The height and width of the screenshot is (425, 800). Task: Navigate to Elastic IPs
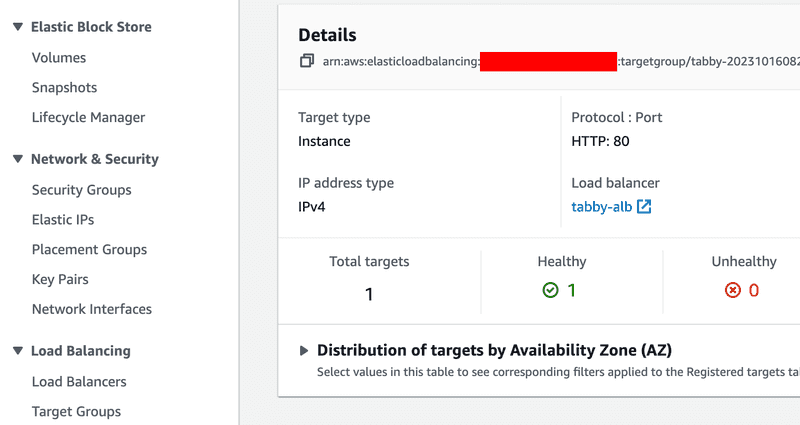tap(63, 219)
